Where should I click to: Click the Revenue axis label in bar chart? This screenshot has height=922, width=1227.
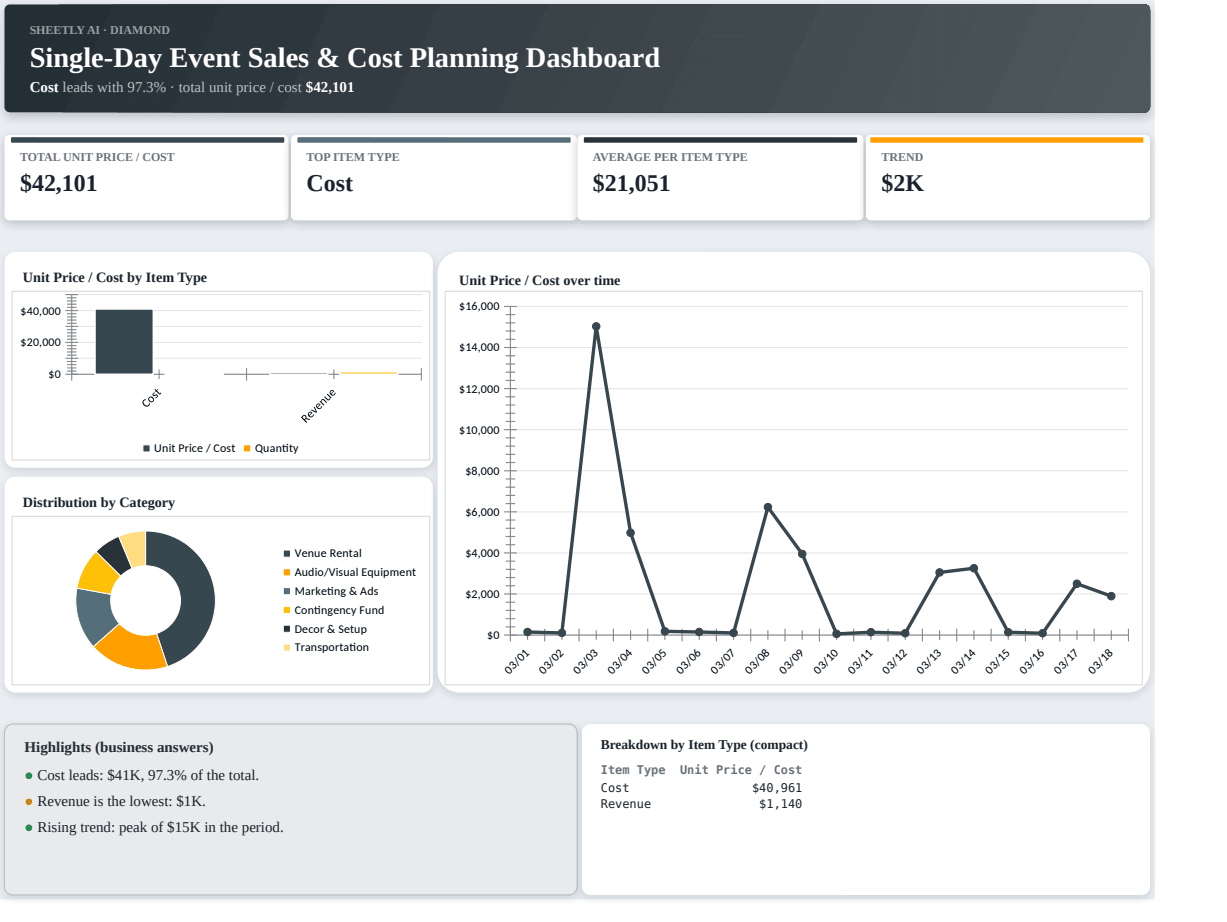click(319, 405)
